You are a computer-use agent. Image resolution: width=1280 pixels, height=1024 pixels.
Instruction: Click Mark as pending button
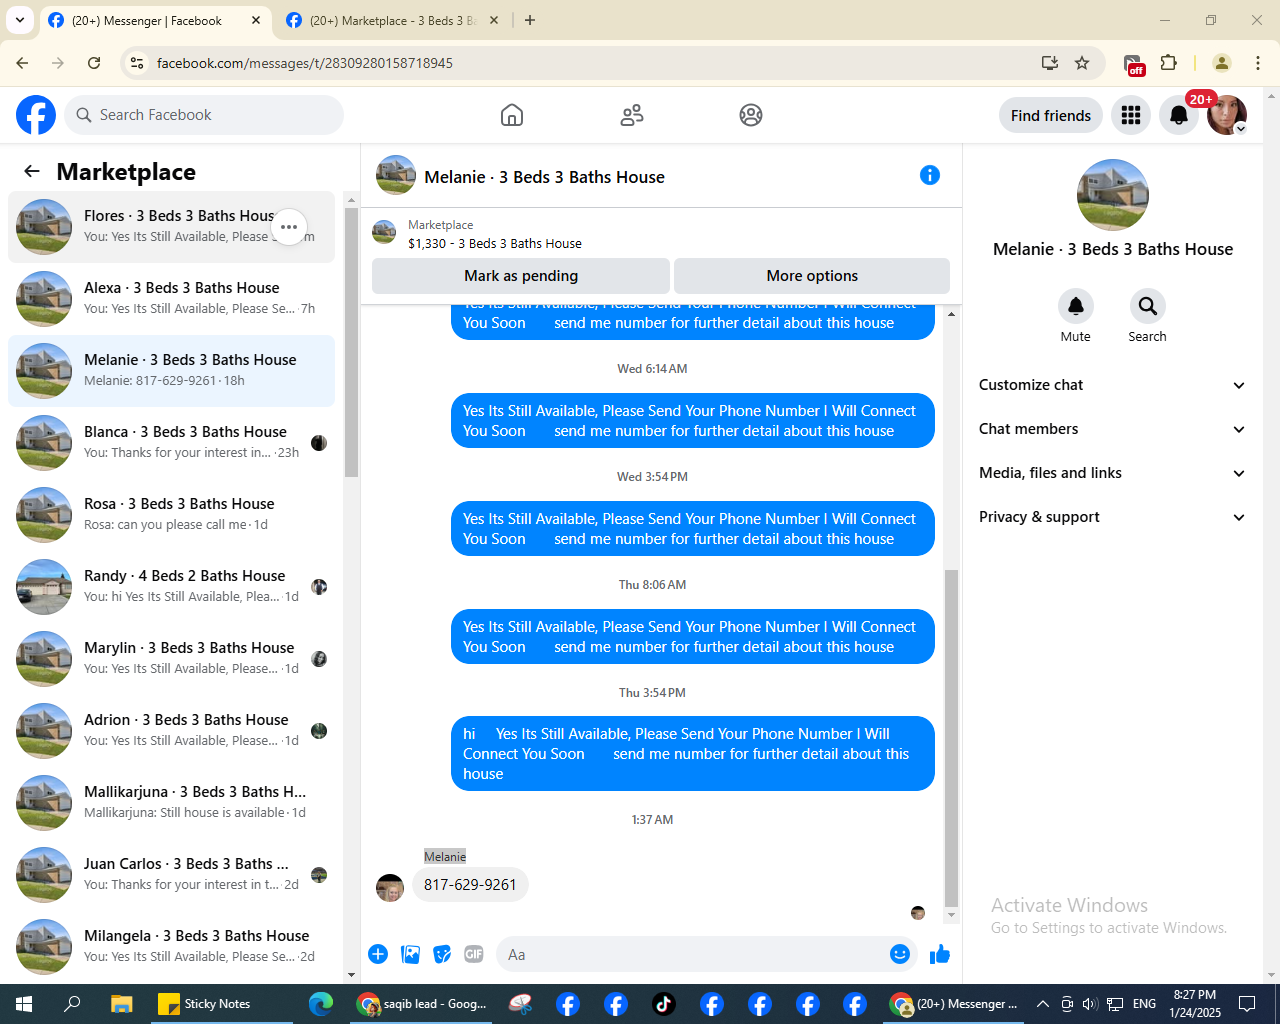(521, 276)
